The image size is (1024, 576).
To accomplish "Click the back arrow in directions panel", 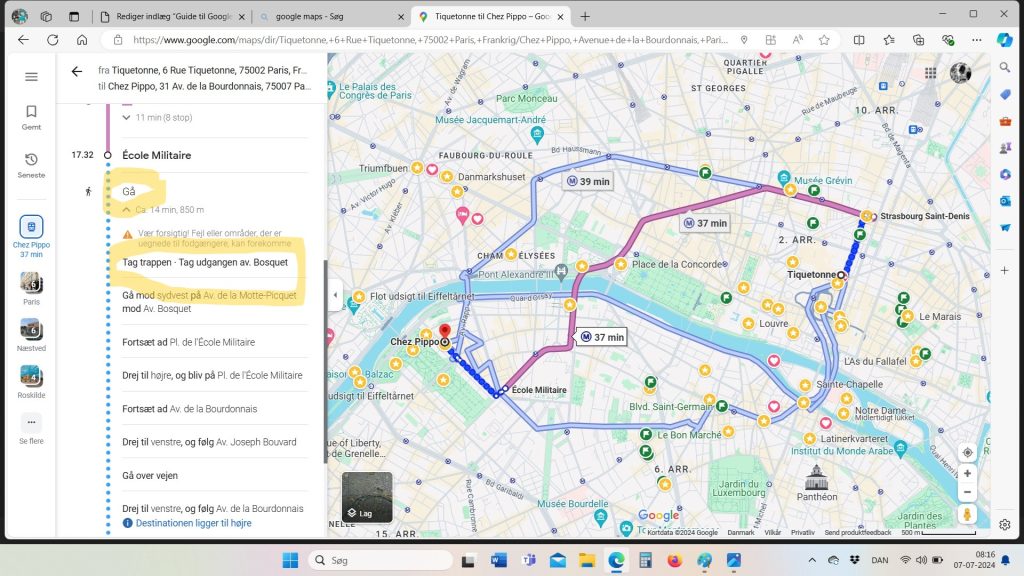I will 77,72.
